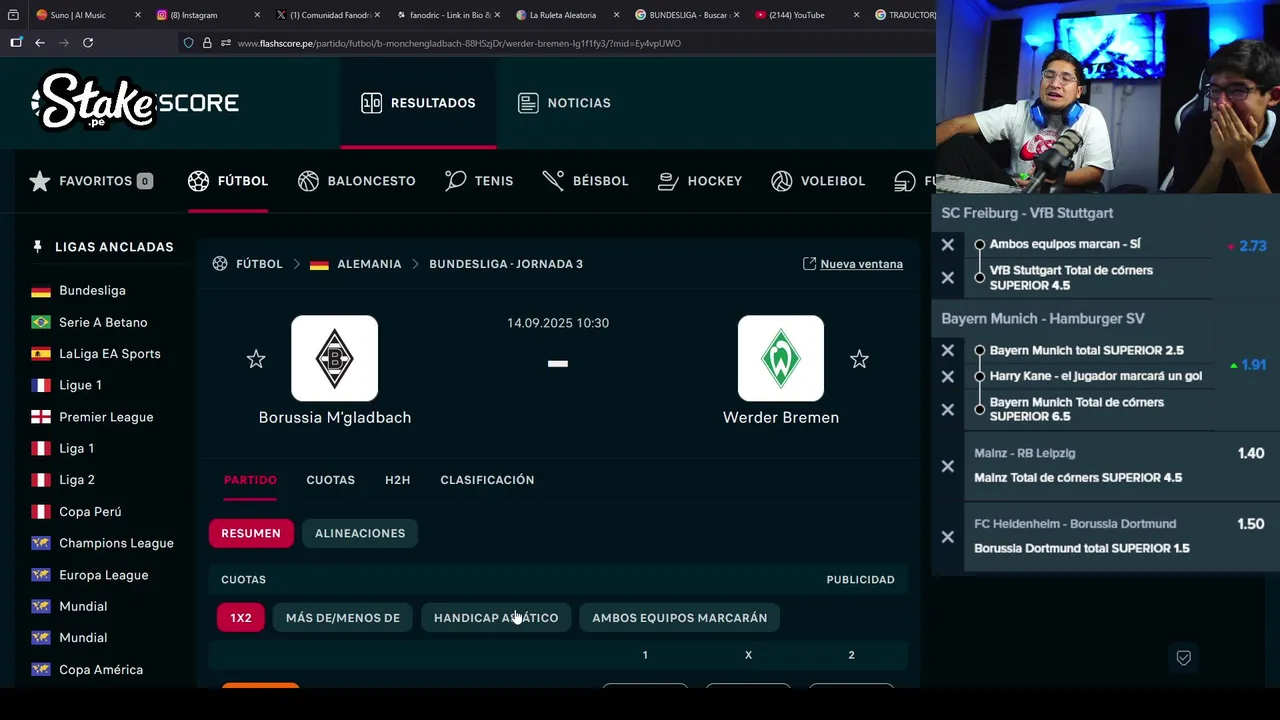Remove Bayern Munich total SUPERIOR 2.5 bet
1280x720 pixels.
948,351
